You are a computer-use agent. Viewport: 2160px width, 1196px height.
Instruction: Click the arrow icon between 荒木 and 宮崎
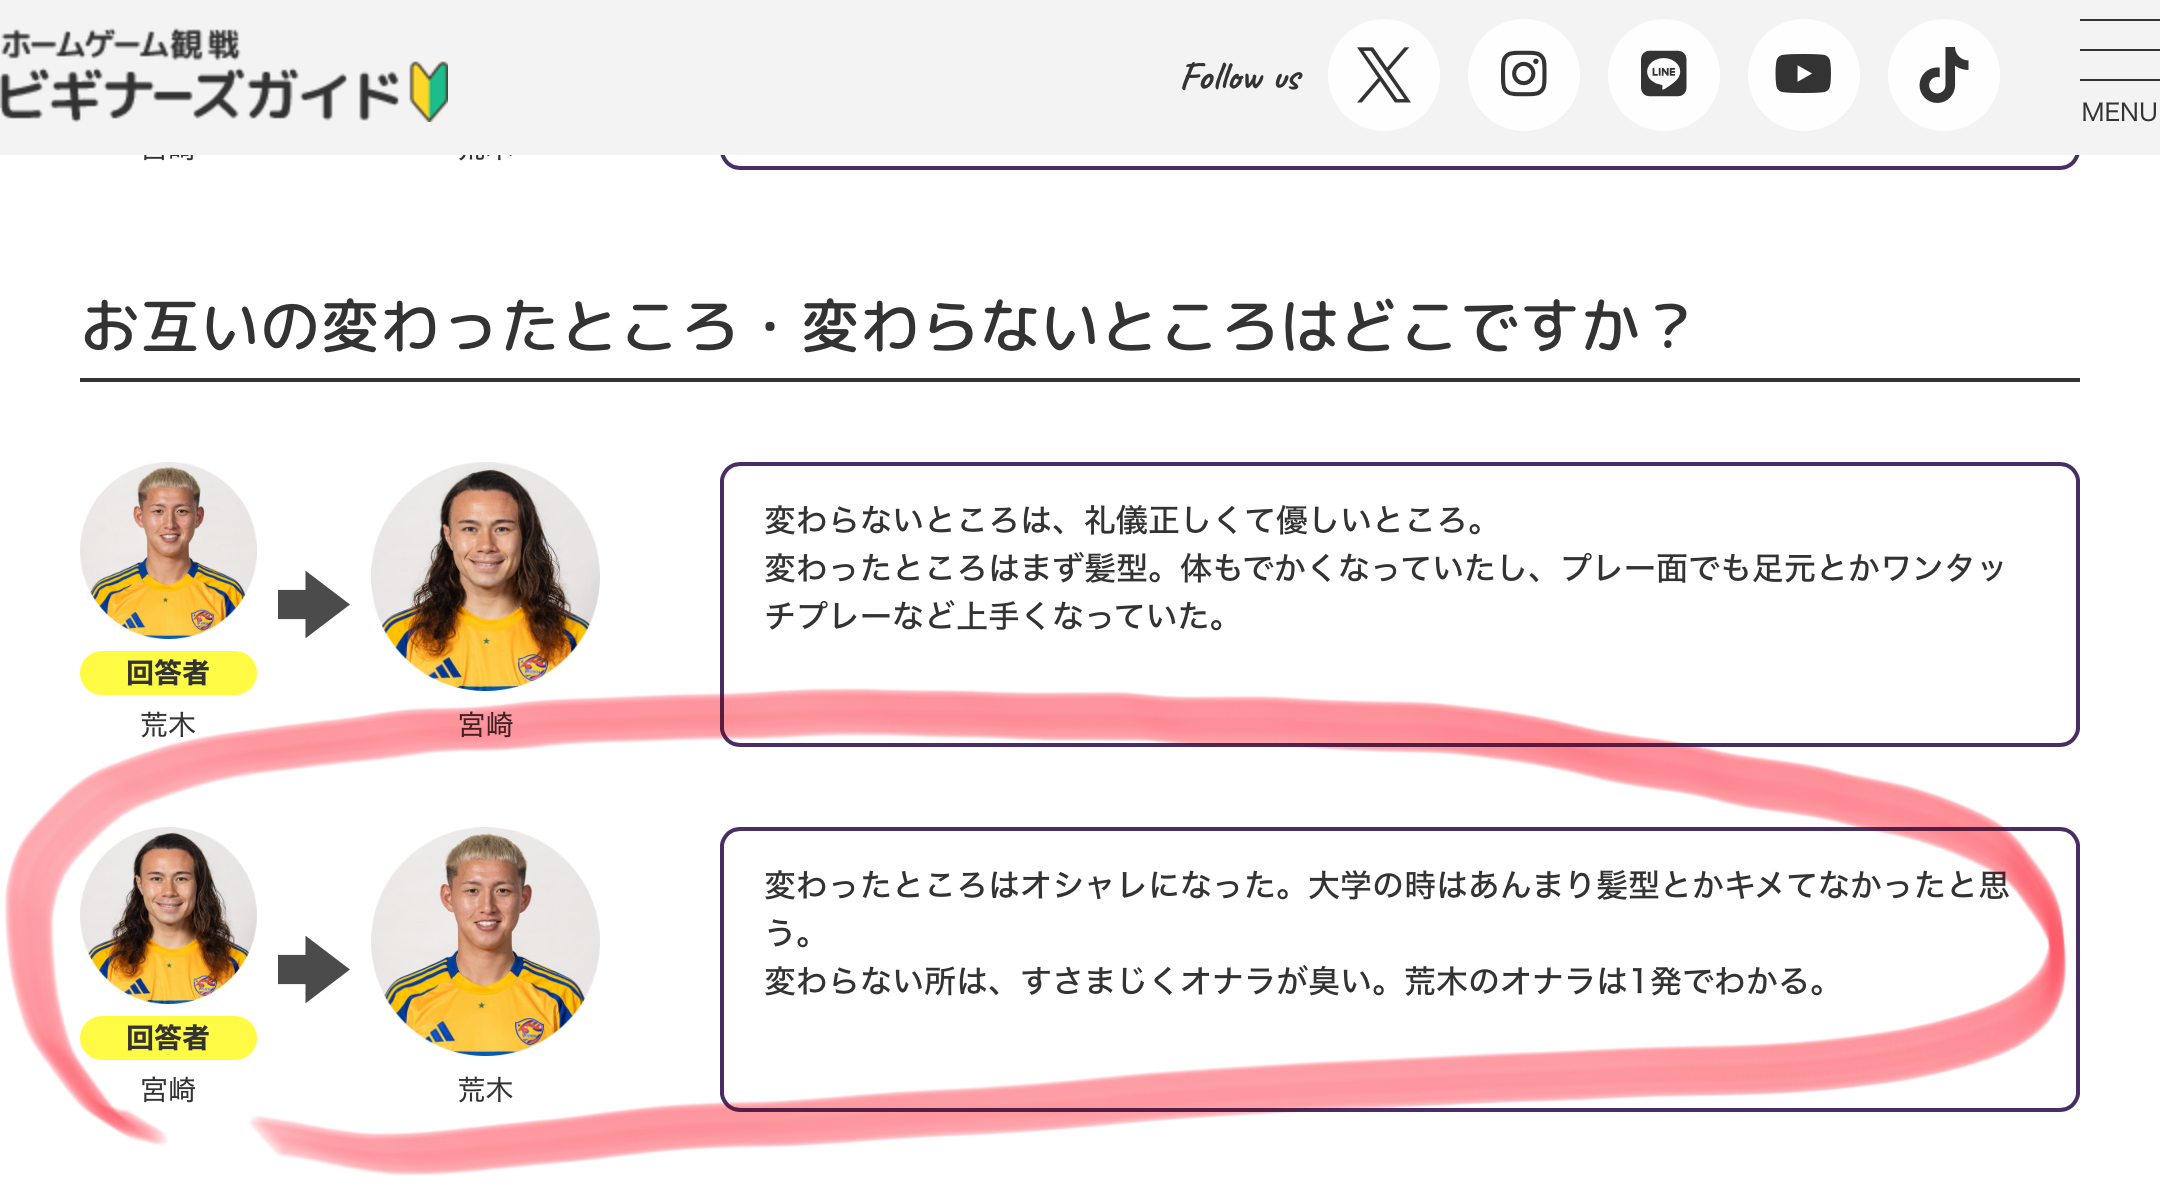pyautogui.click(x=313, y=604)
